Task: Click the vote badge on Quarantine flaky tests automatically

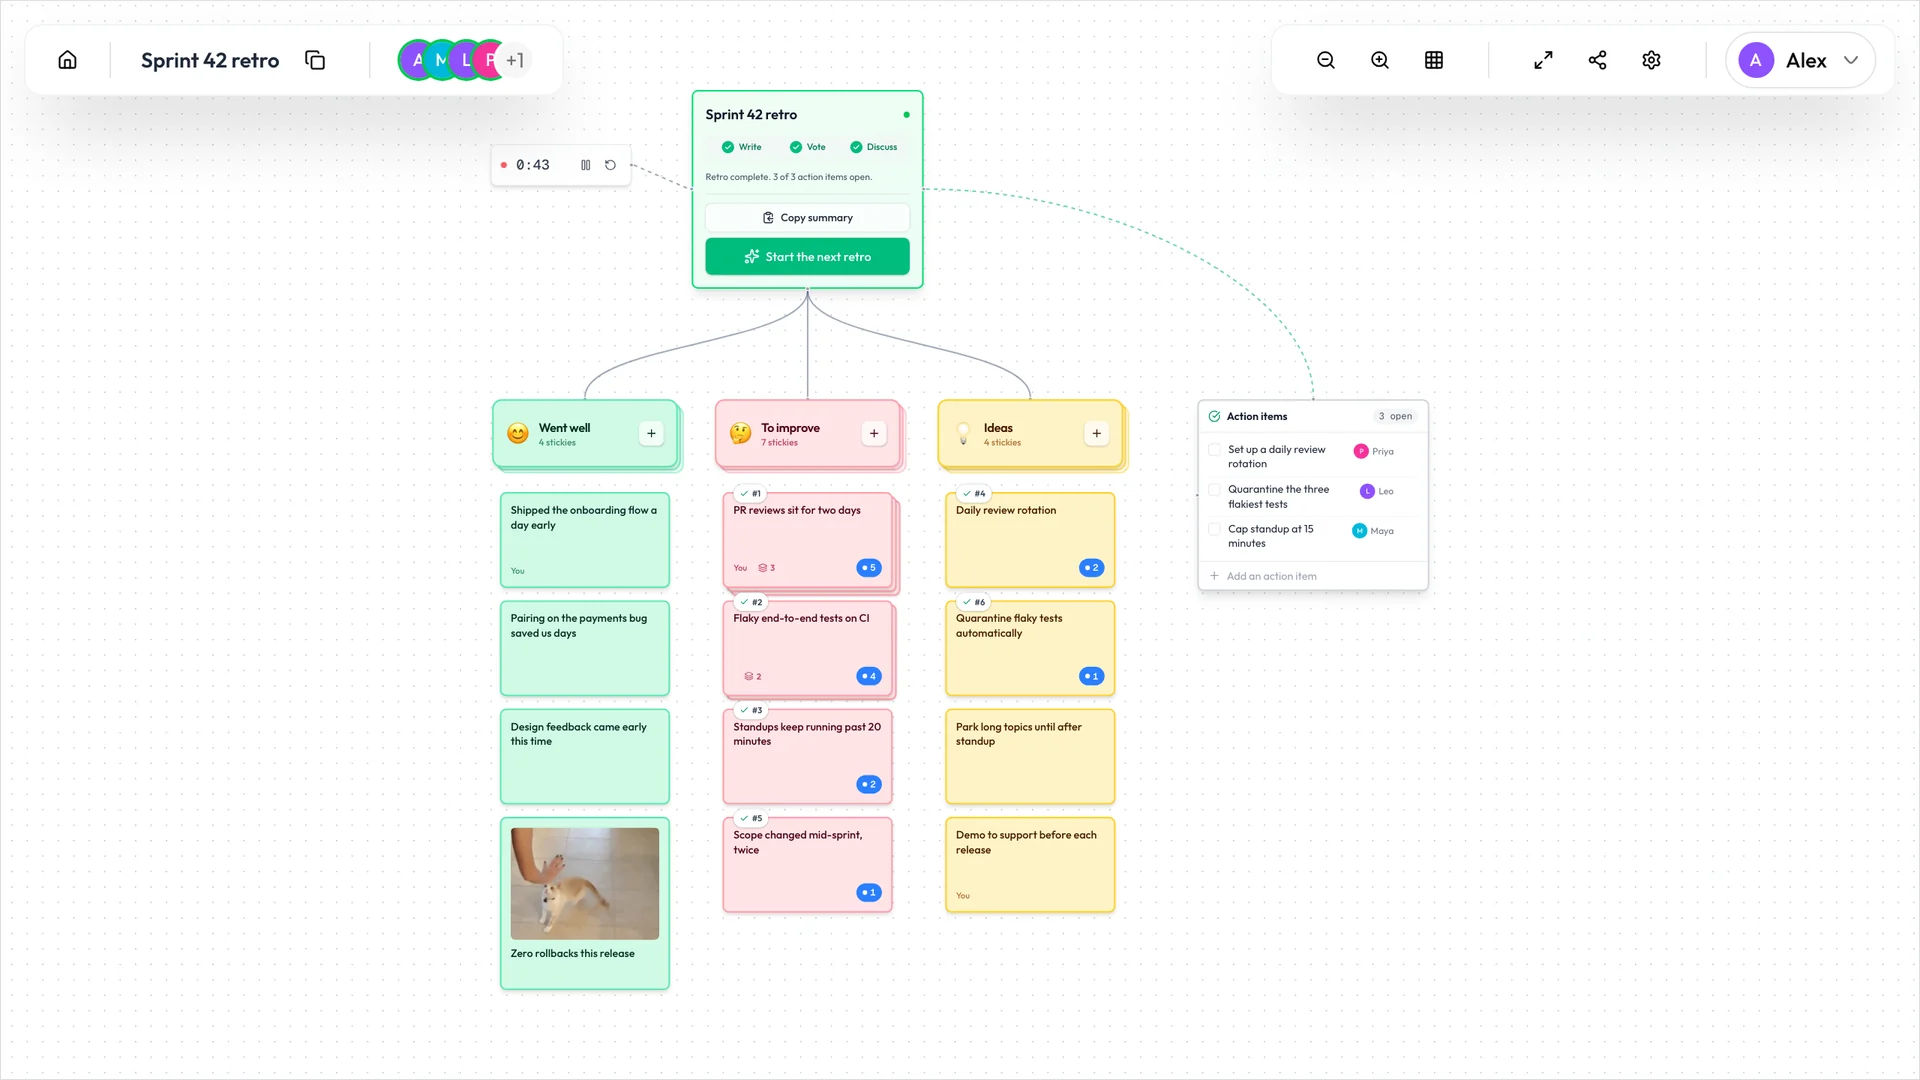Action: pos(1092,676)
